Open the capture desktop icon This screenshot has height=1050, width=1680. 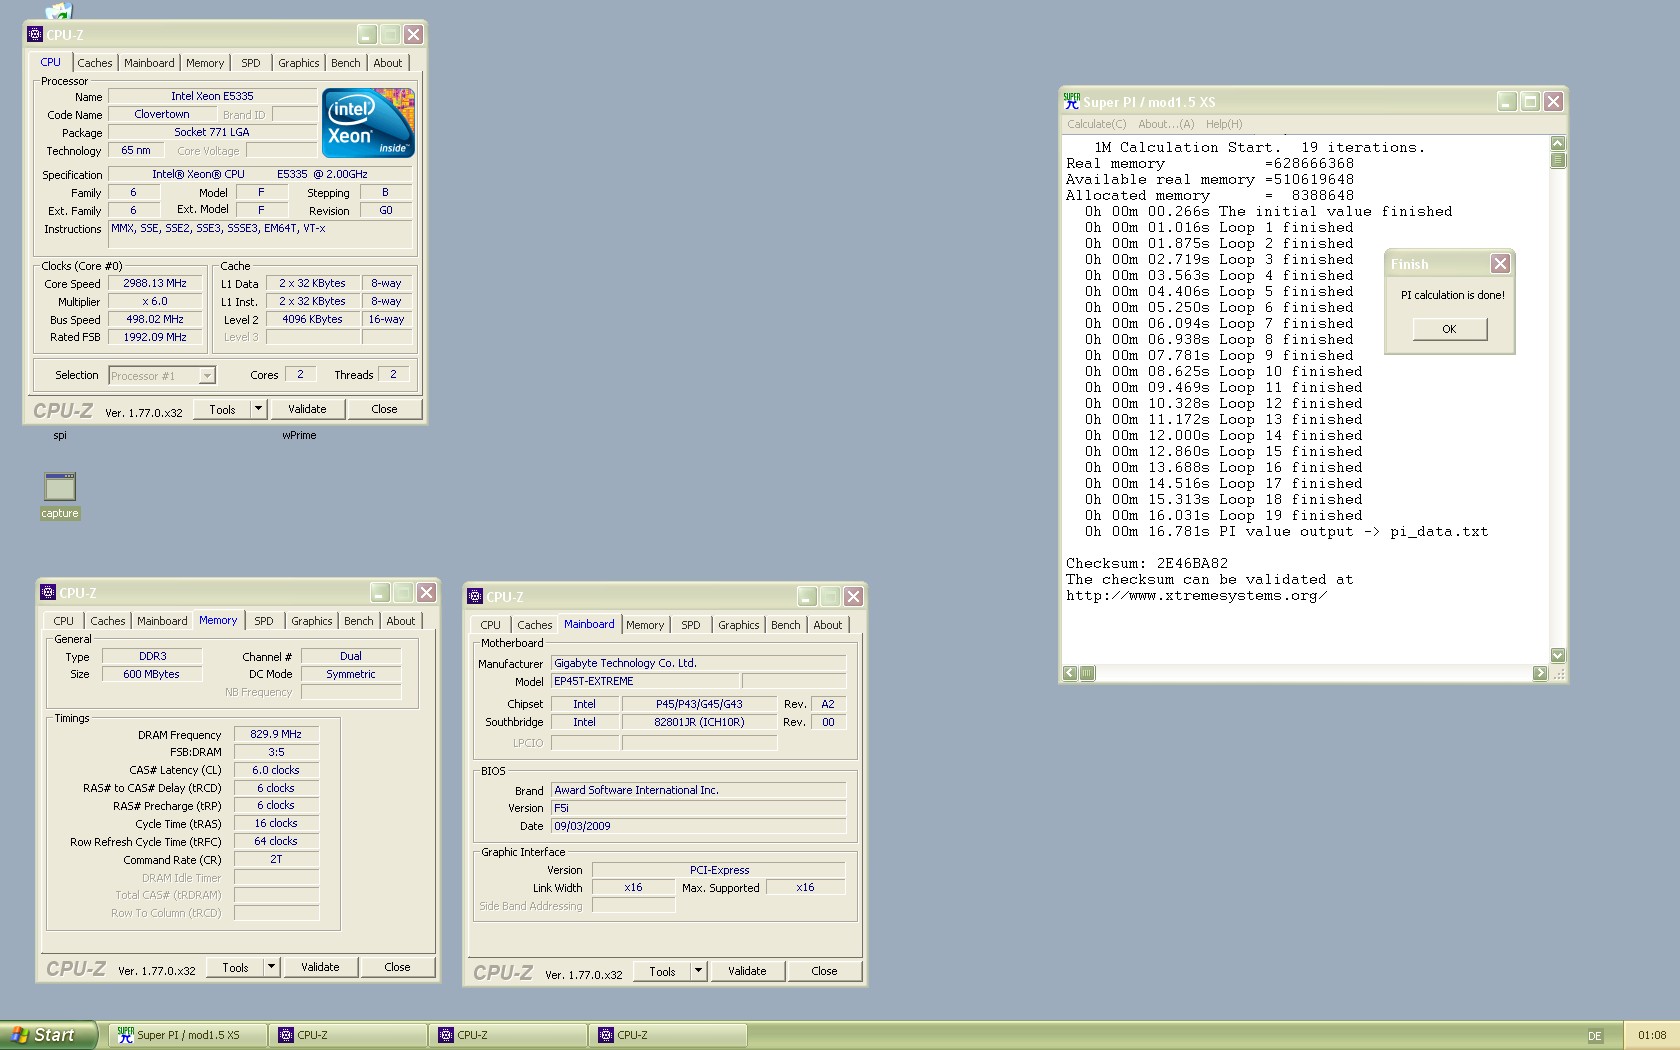click(60, 496)
